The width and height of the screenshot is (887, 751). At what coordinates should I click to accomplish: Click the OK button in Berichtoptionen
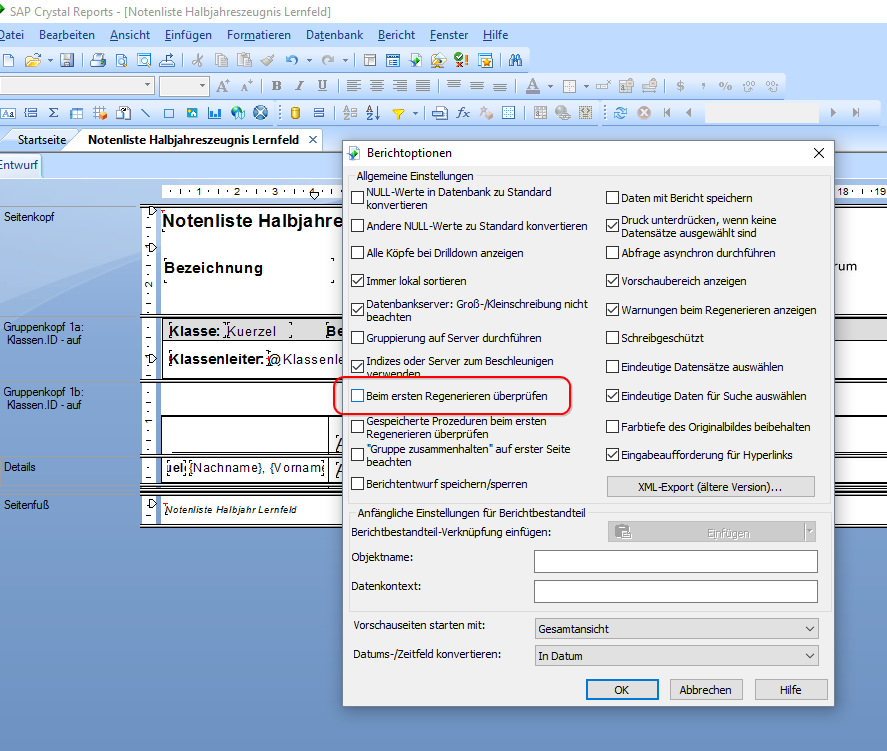click(622, 690)
